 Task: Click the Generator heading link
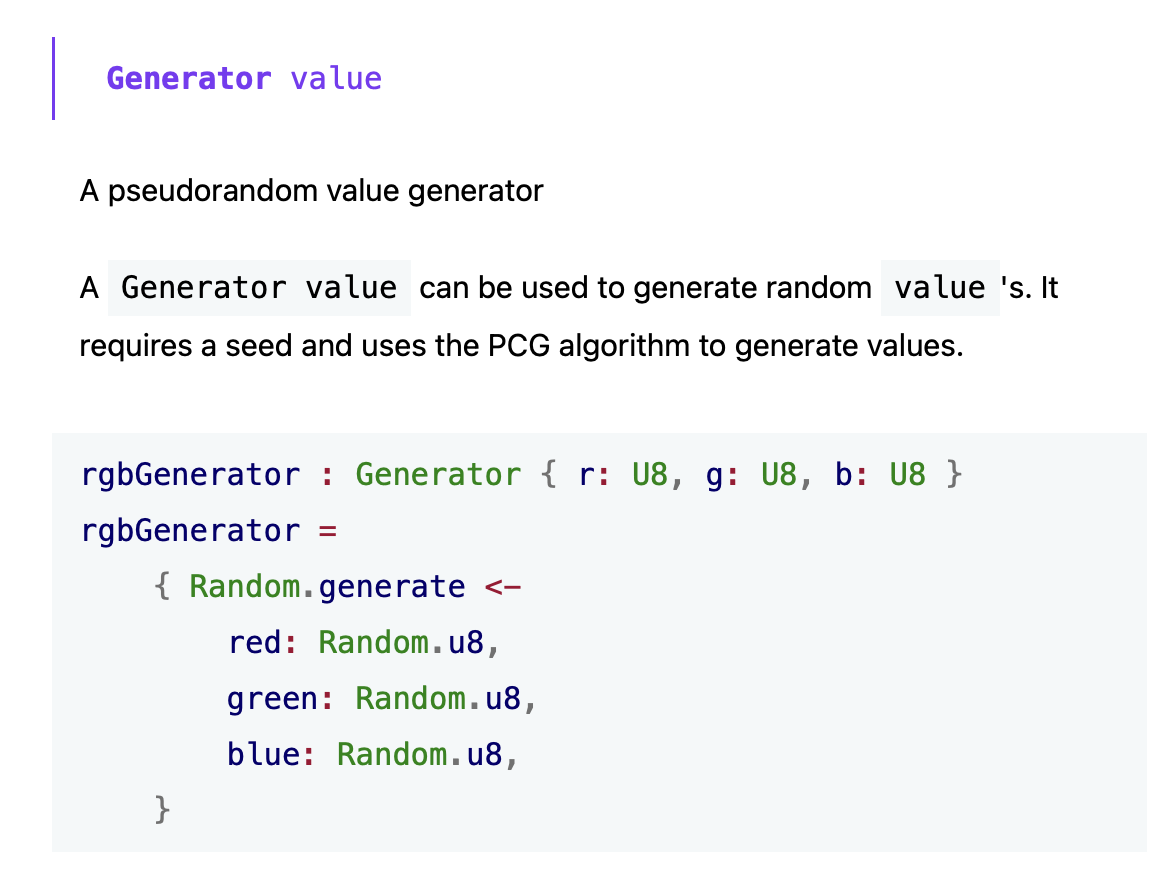click(189, 79)
